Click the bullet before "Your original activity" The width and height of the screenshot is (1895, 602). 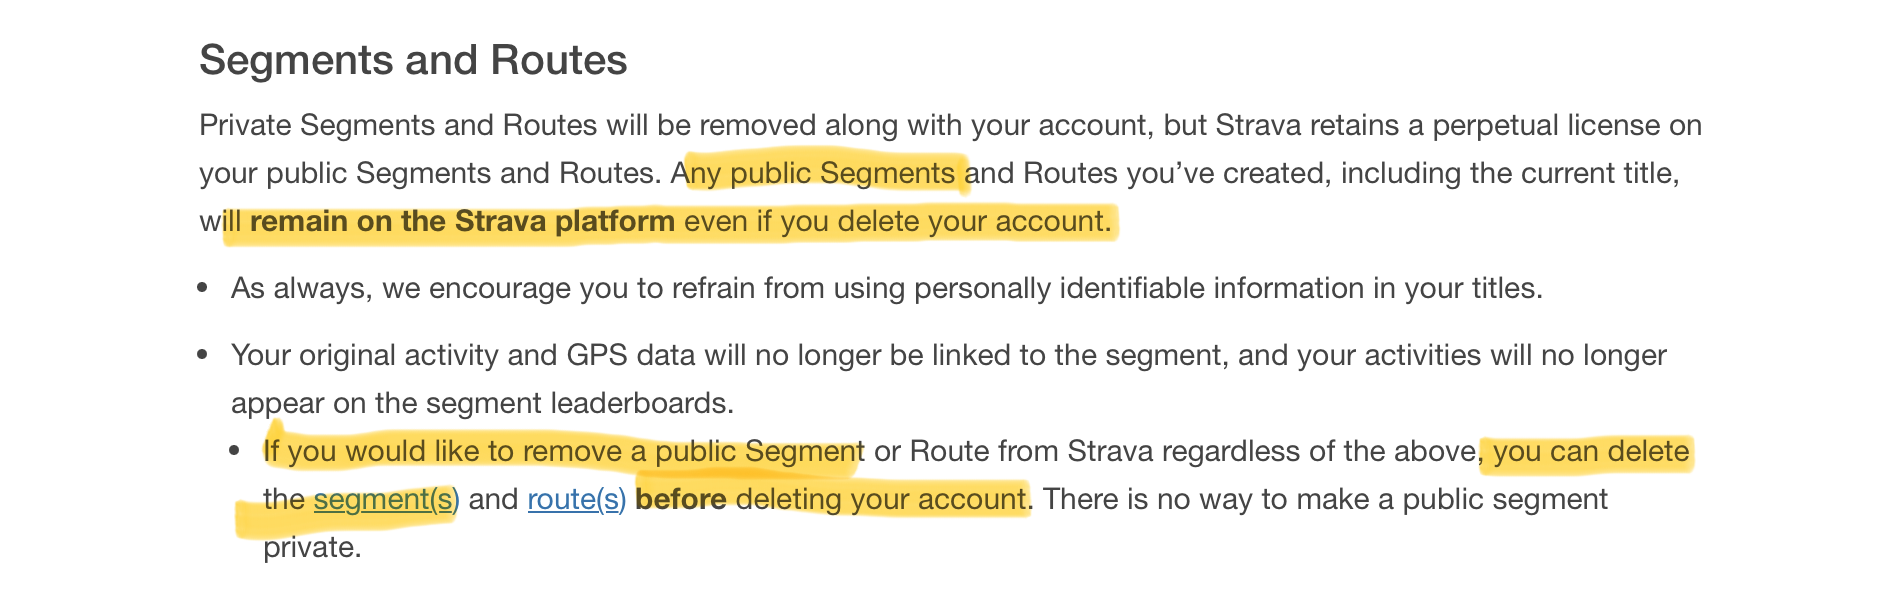(203, 355)
